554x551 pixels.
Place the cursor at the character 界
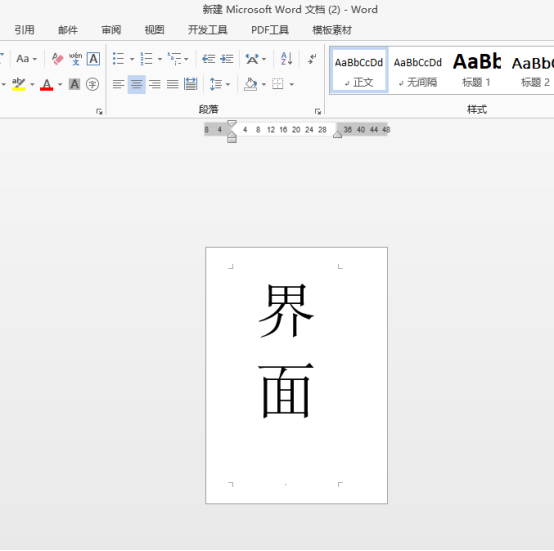(286, 310)
